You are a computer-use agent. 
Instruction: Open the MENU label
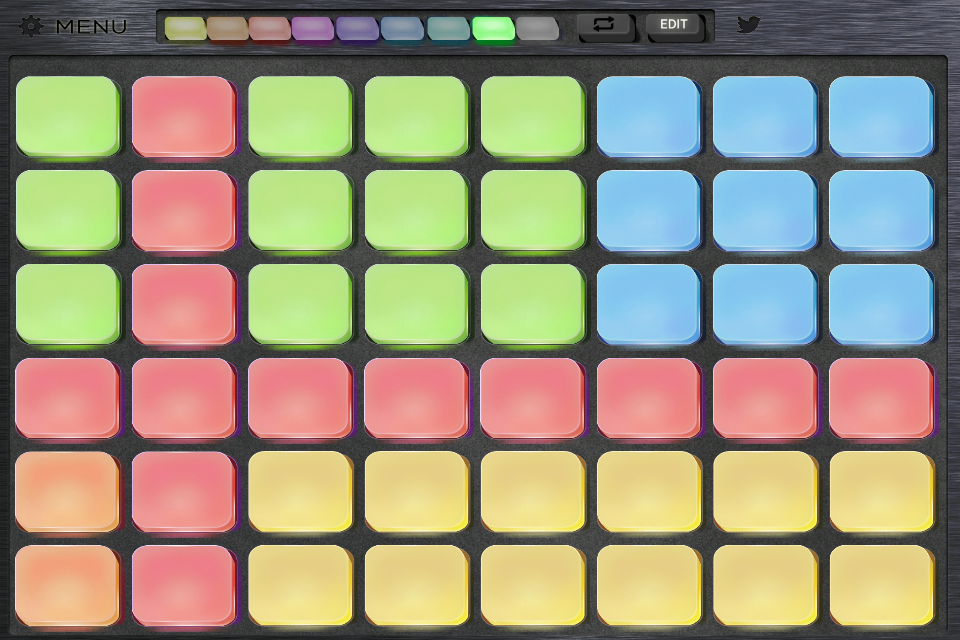(x=91, y=26)
